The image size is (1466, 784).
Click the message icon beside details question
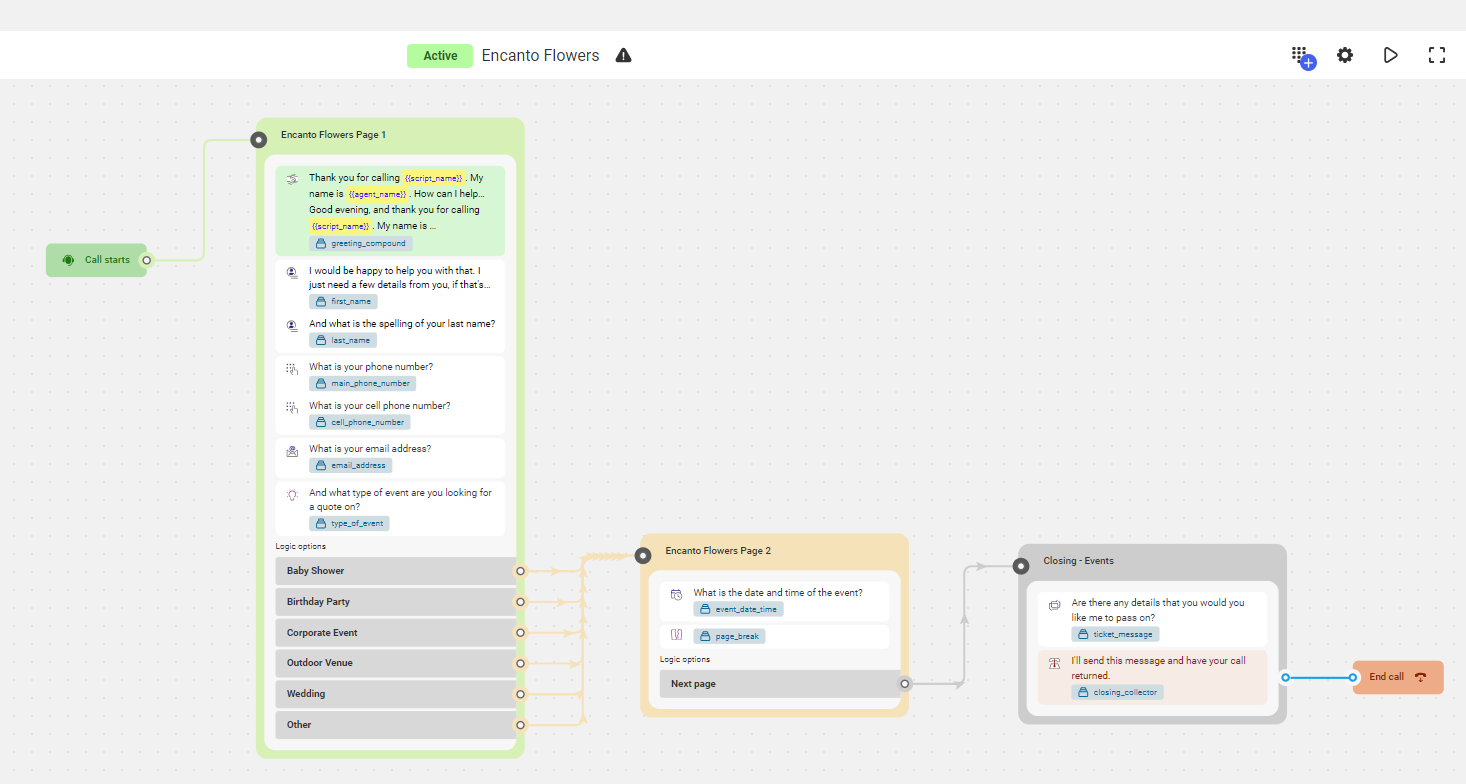coord(1054,605)
